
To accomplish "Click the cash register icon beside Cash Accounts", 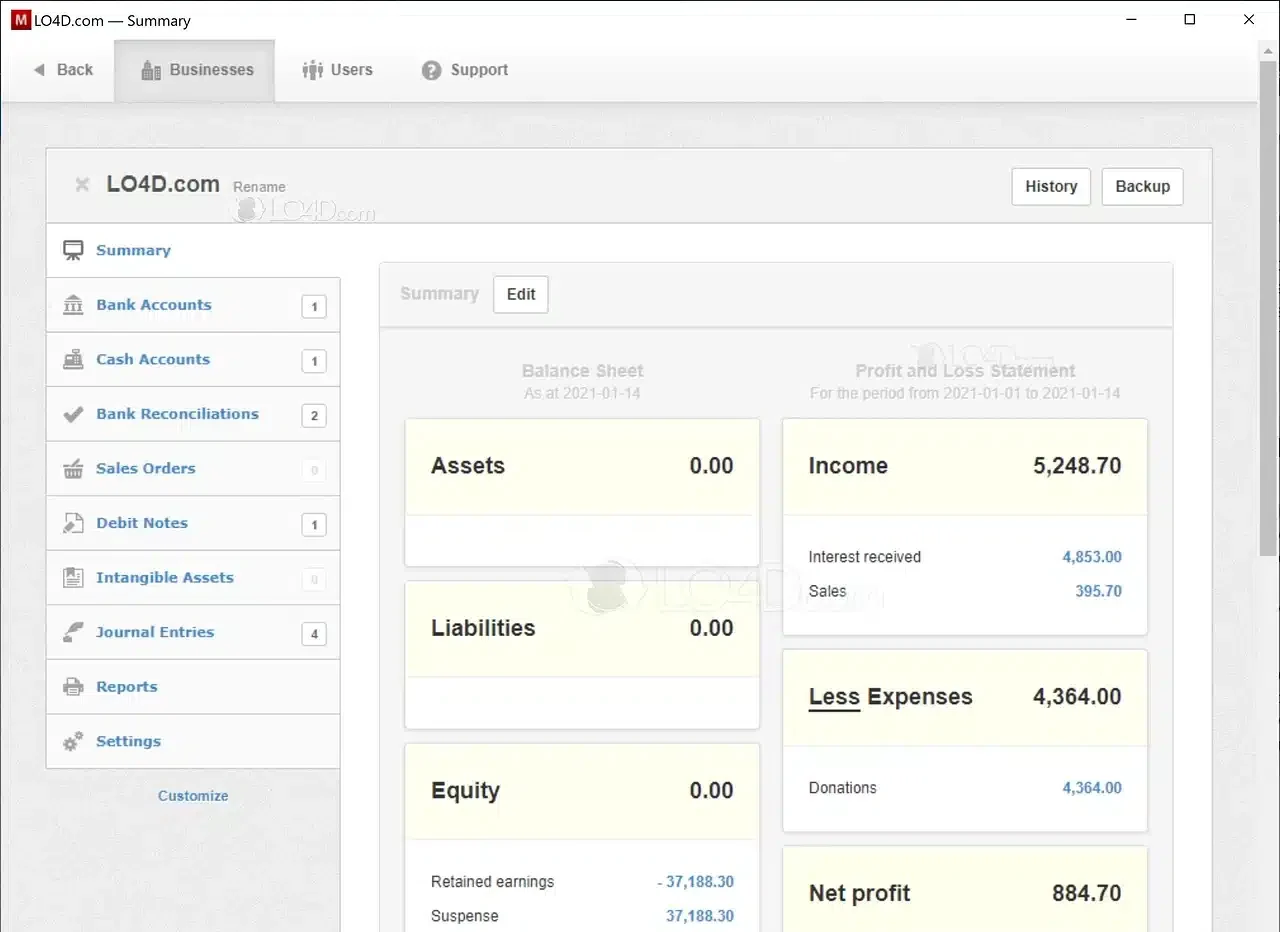I will point(73,360).
